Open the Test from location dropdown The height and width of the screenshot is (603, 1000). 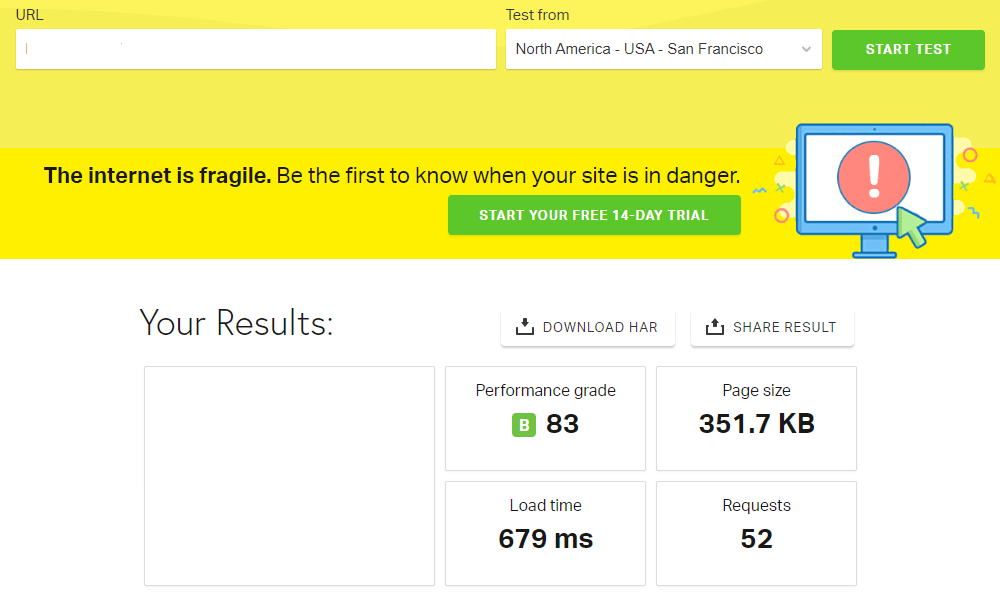(663, 49)
